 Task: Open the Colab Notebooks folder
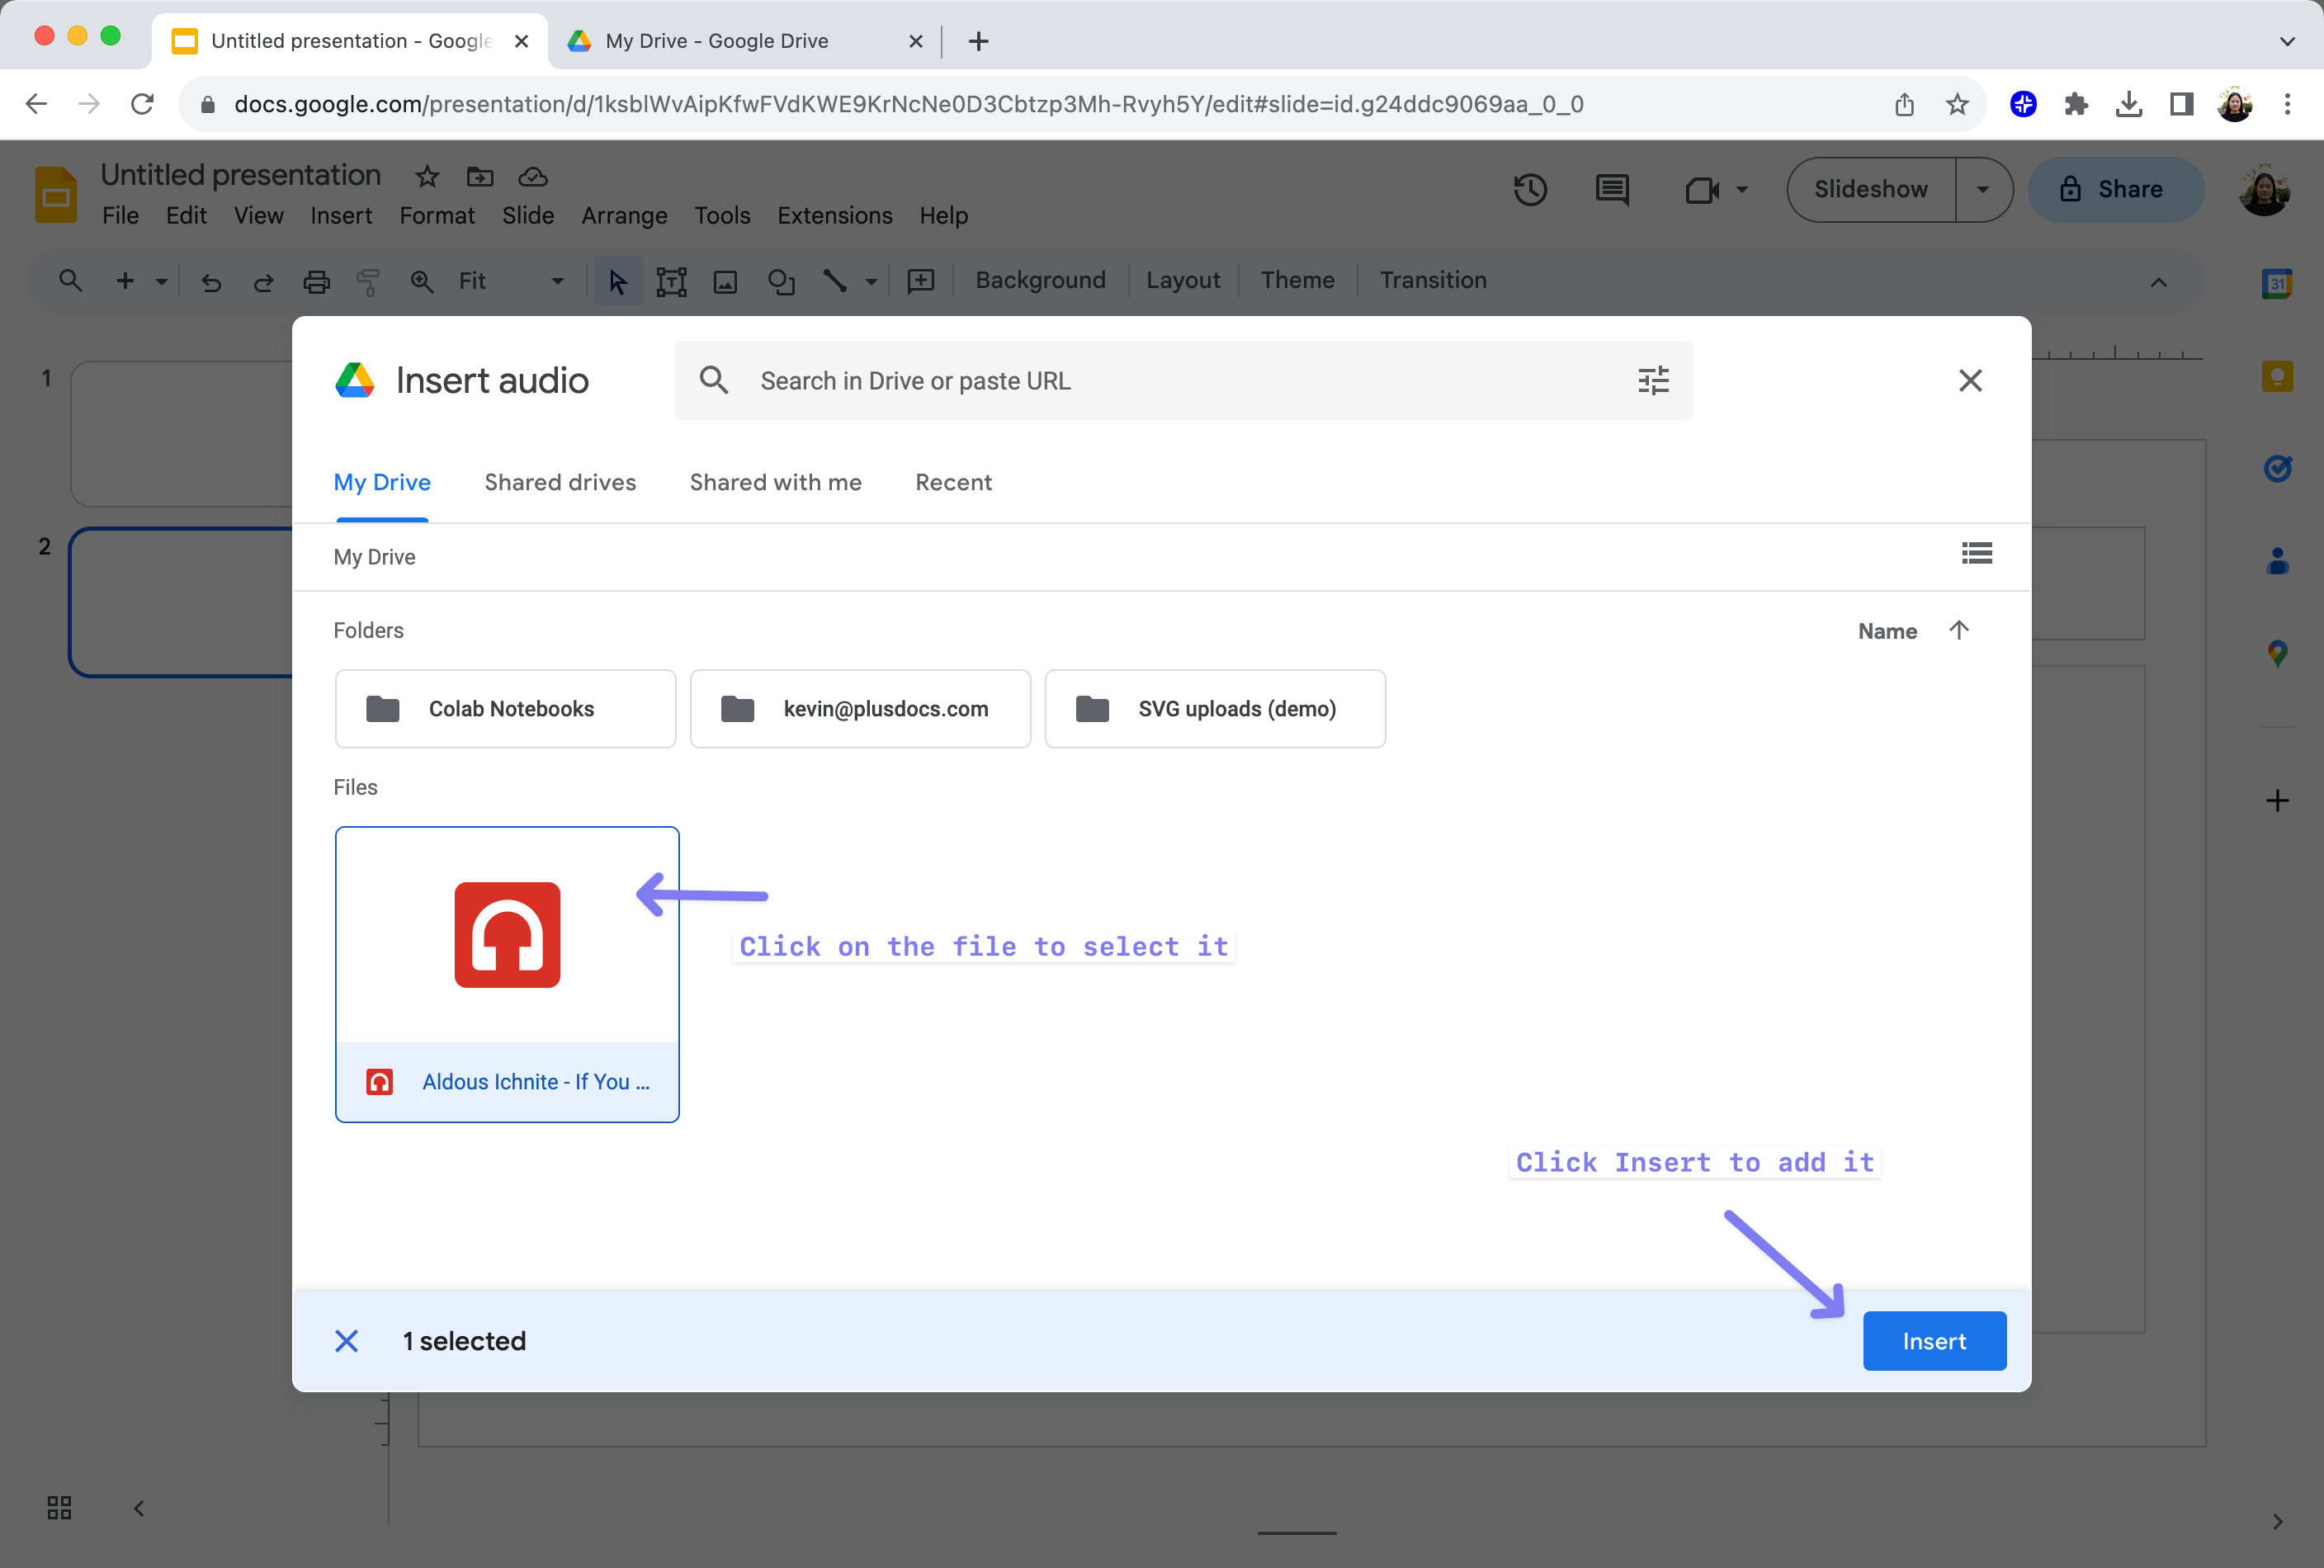tap(505, 709)
